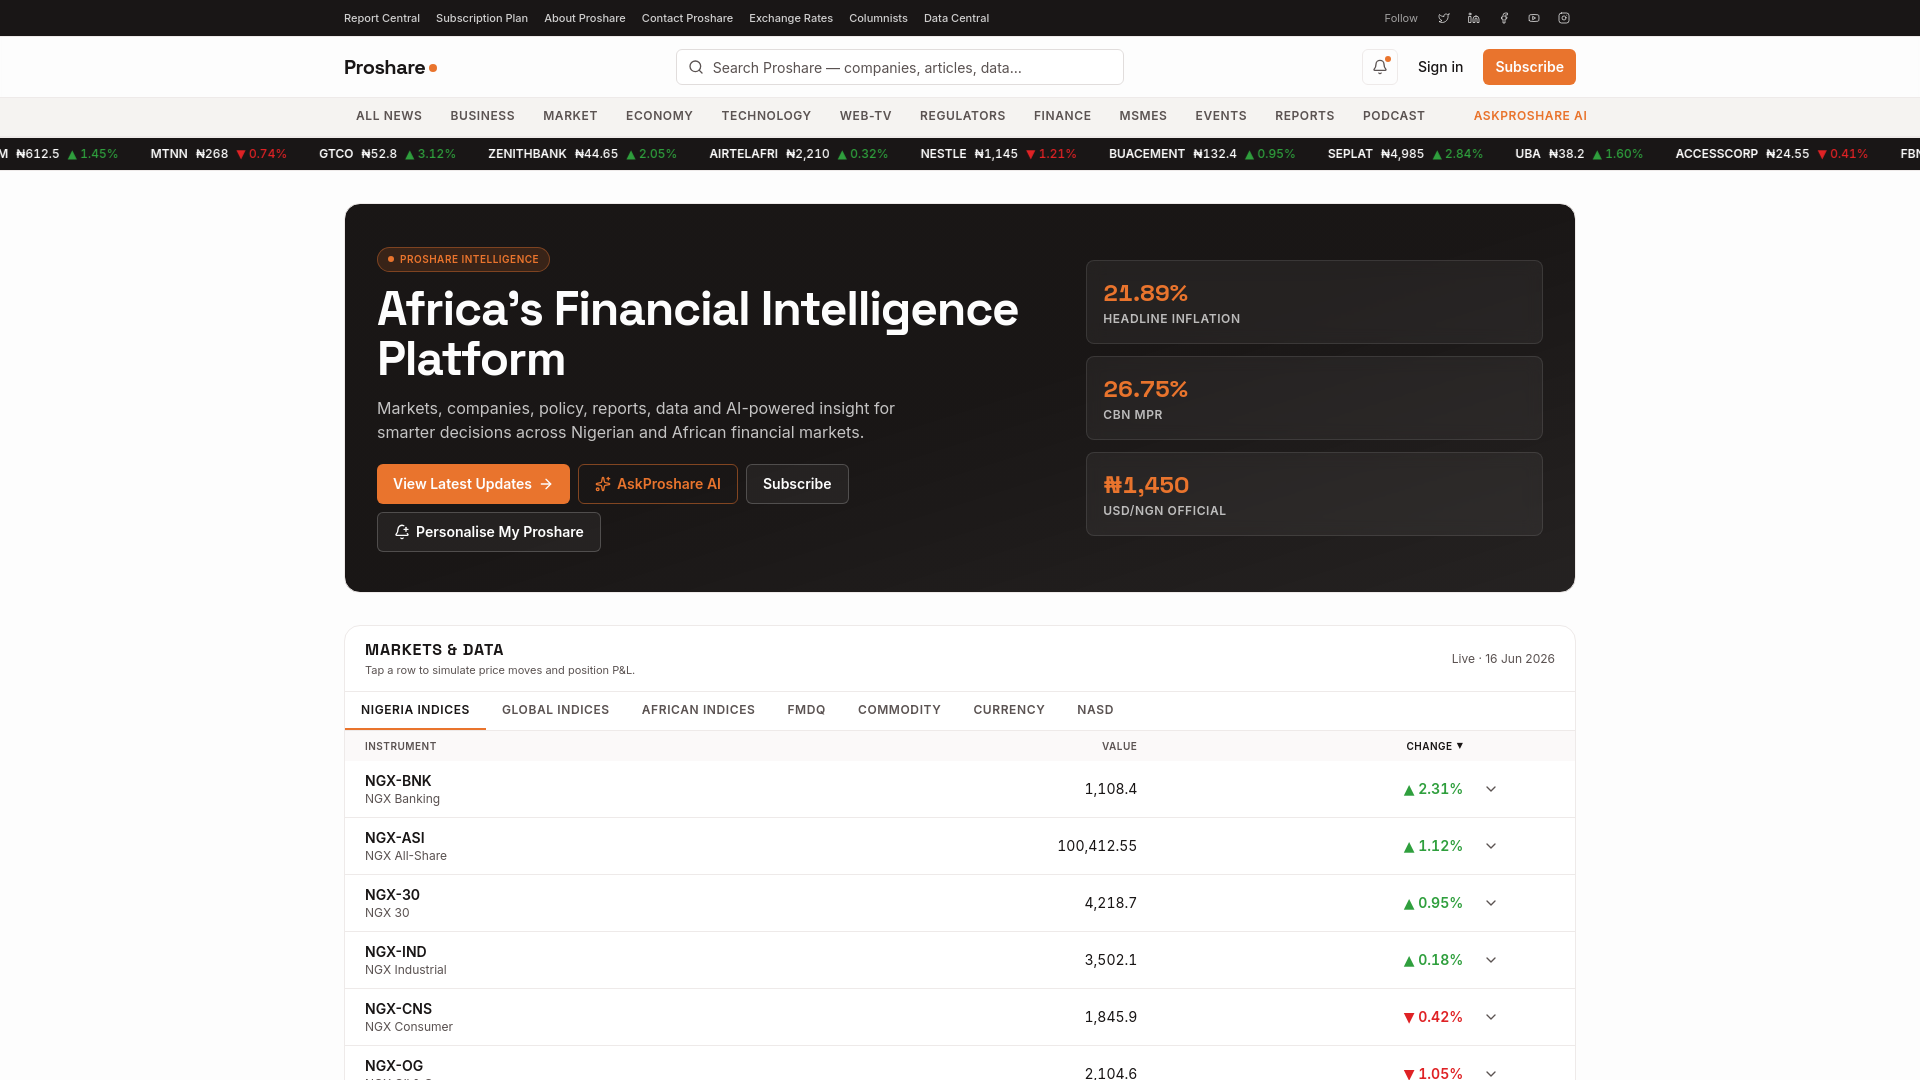The height and width of the screenshot is (1080, 1920).
Task: Open the Events section
Action: pos(1221,116)
